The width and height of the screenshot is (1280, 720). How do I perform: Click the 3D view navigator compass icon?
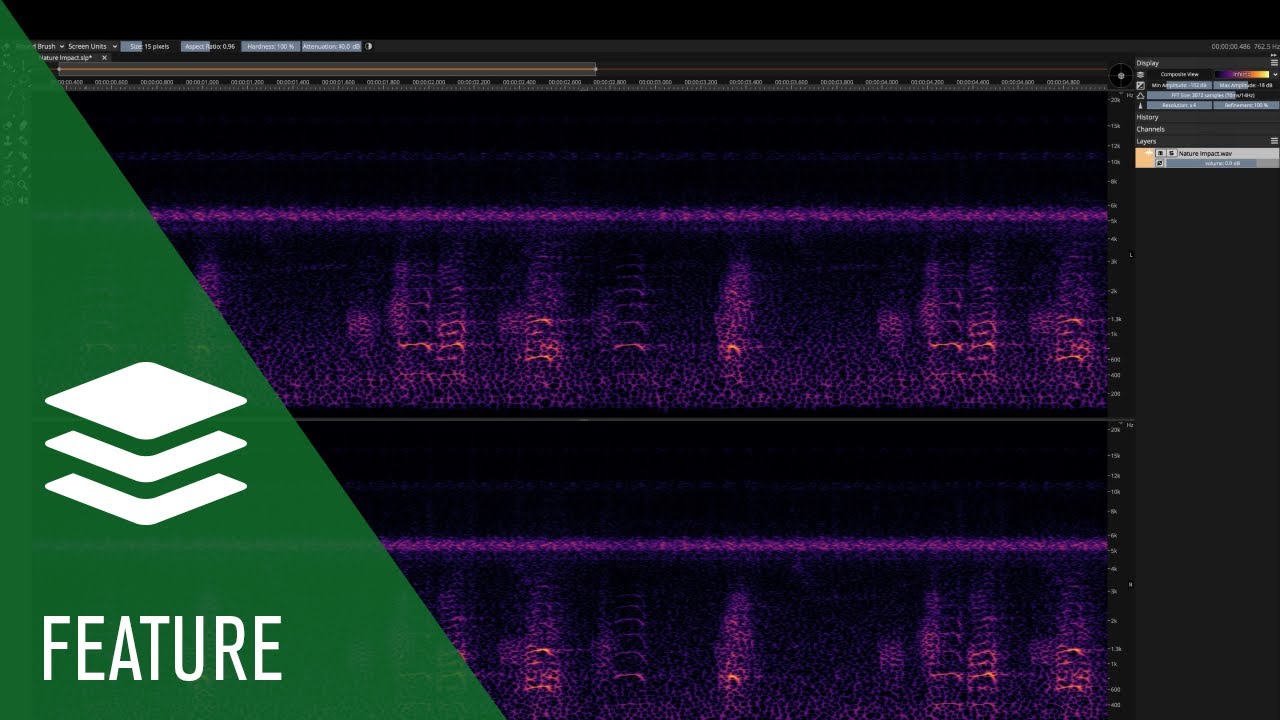click(x=1121, y=75)
